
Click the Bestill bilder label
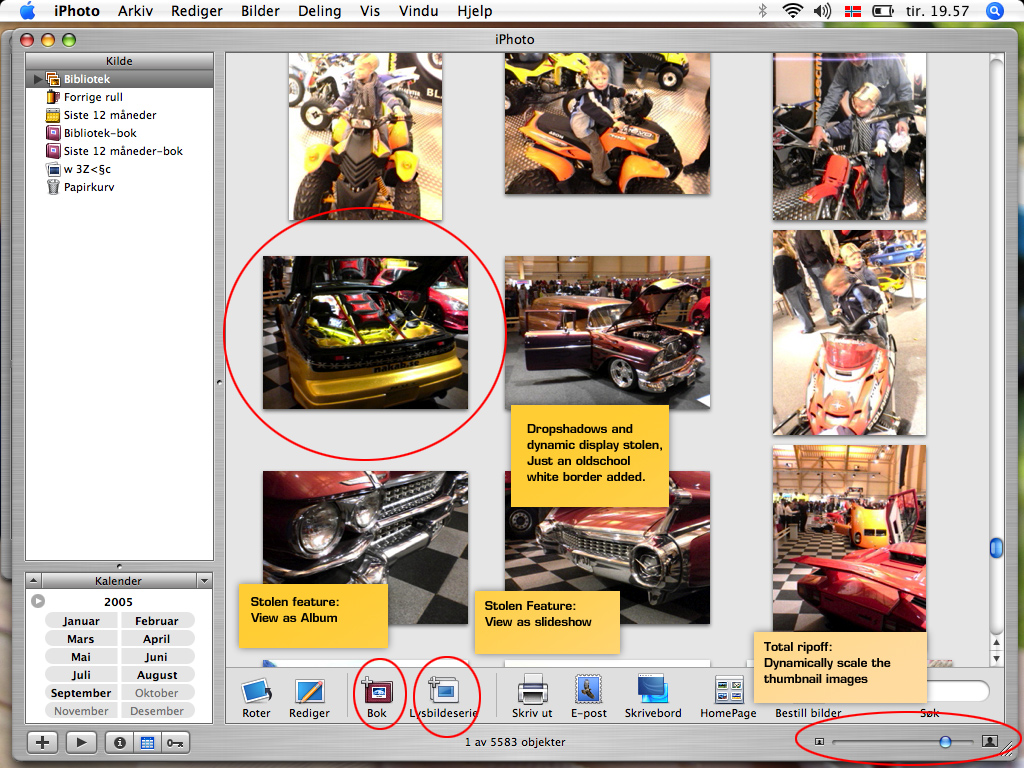808,713
